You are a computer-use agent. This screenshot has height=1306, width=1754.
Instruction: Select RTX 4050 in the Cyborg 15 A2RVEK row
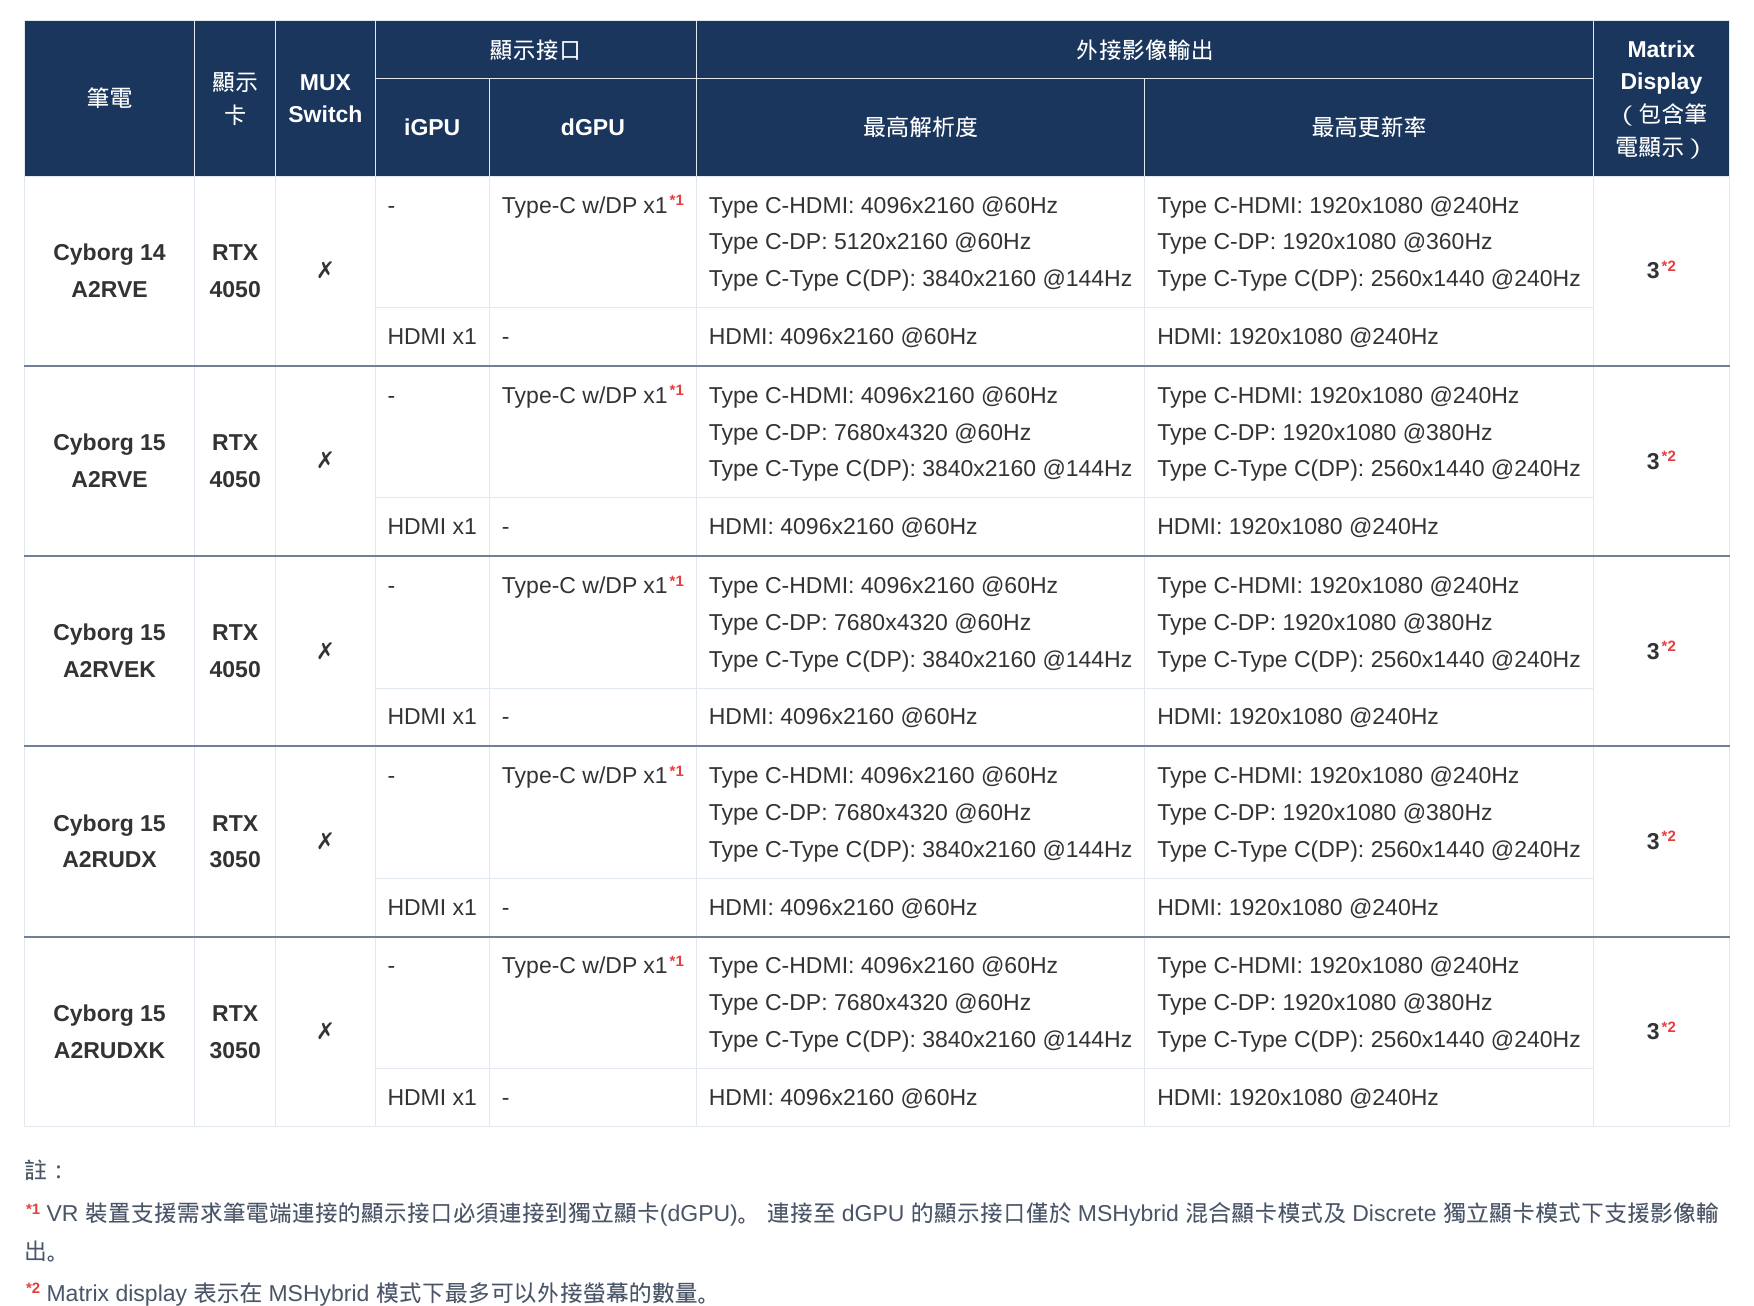(235, 651)
